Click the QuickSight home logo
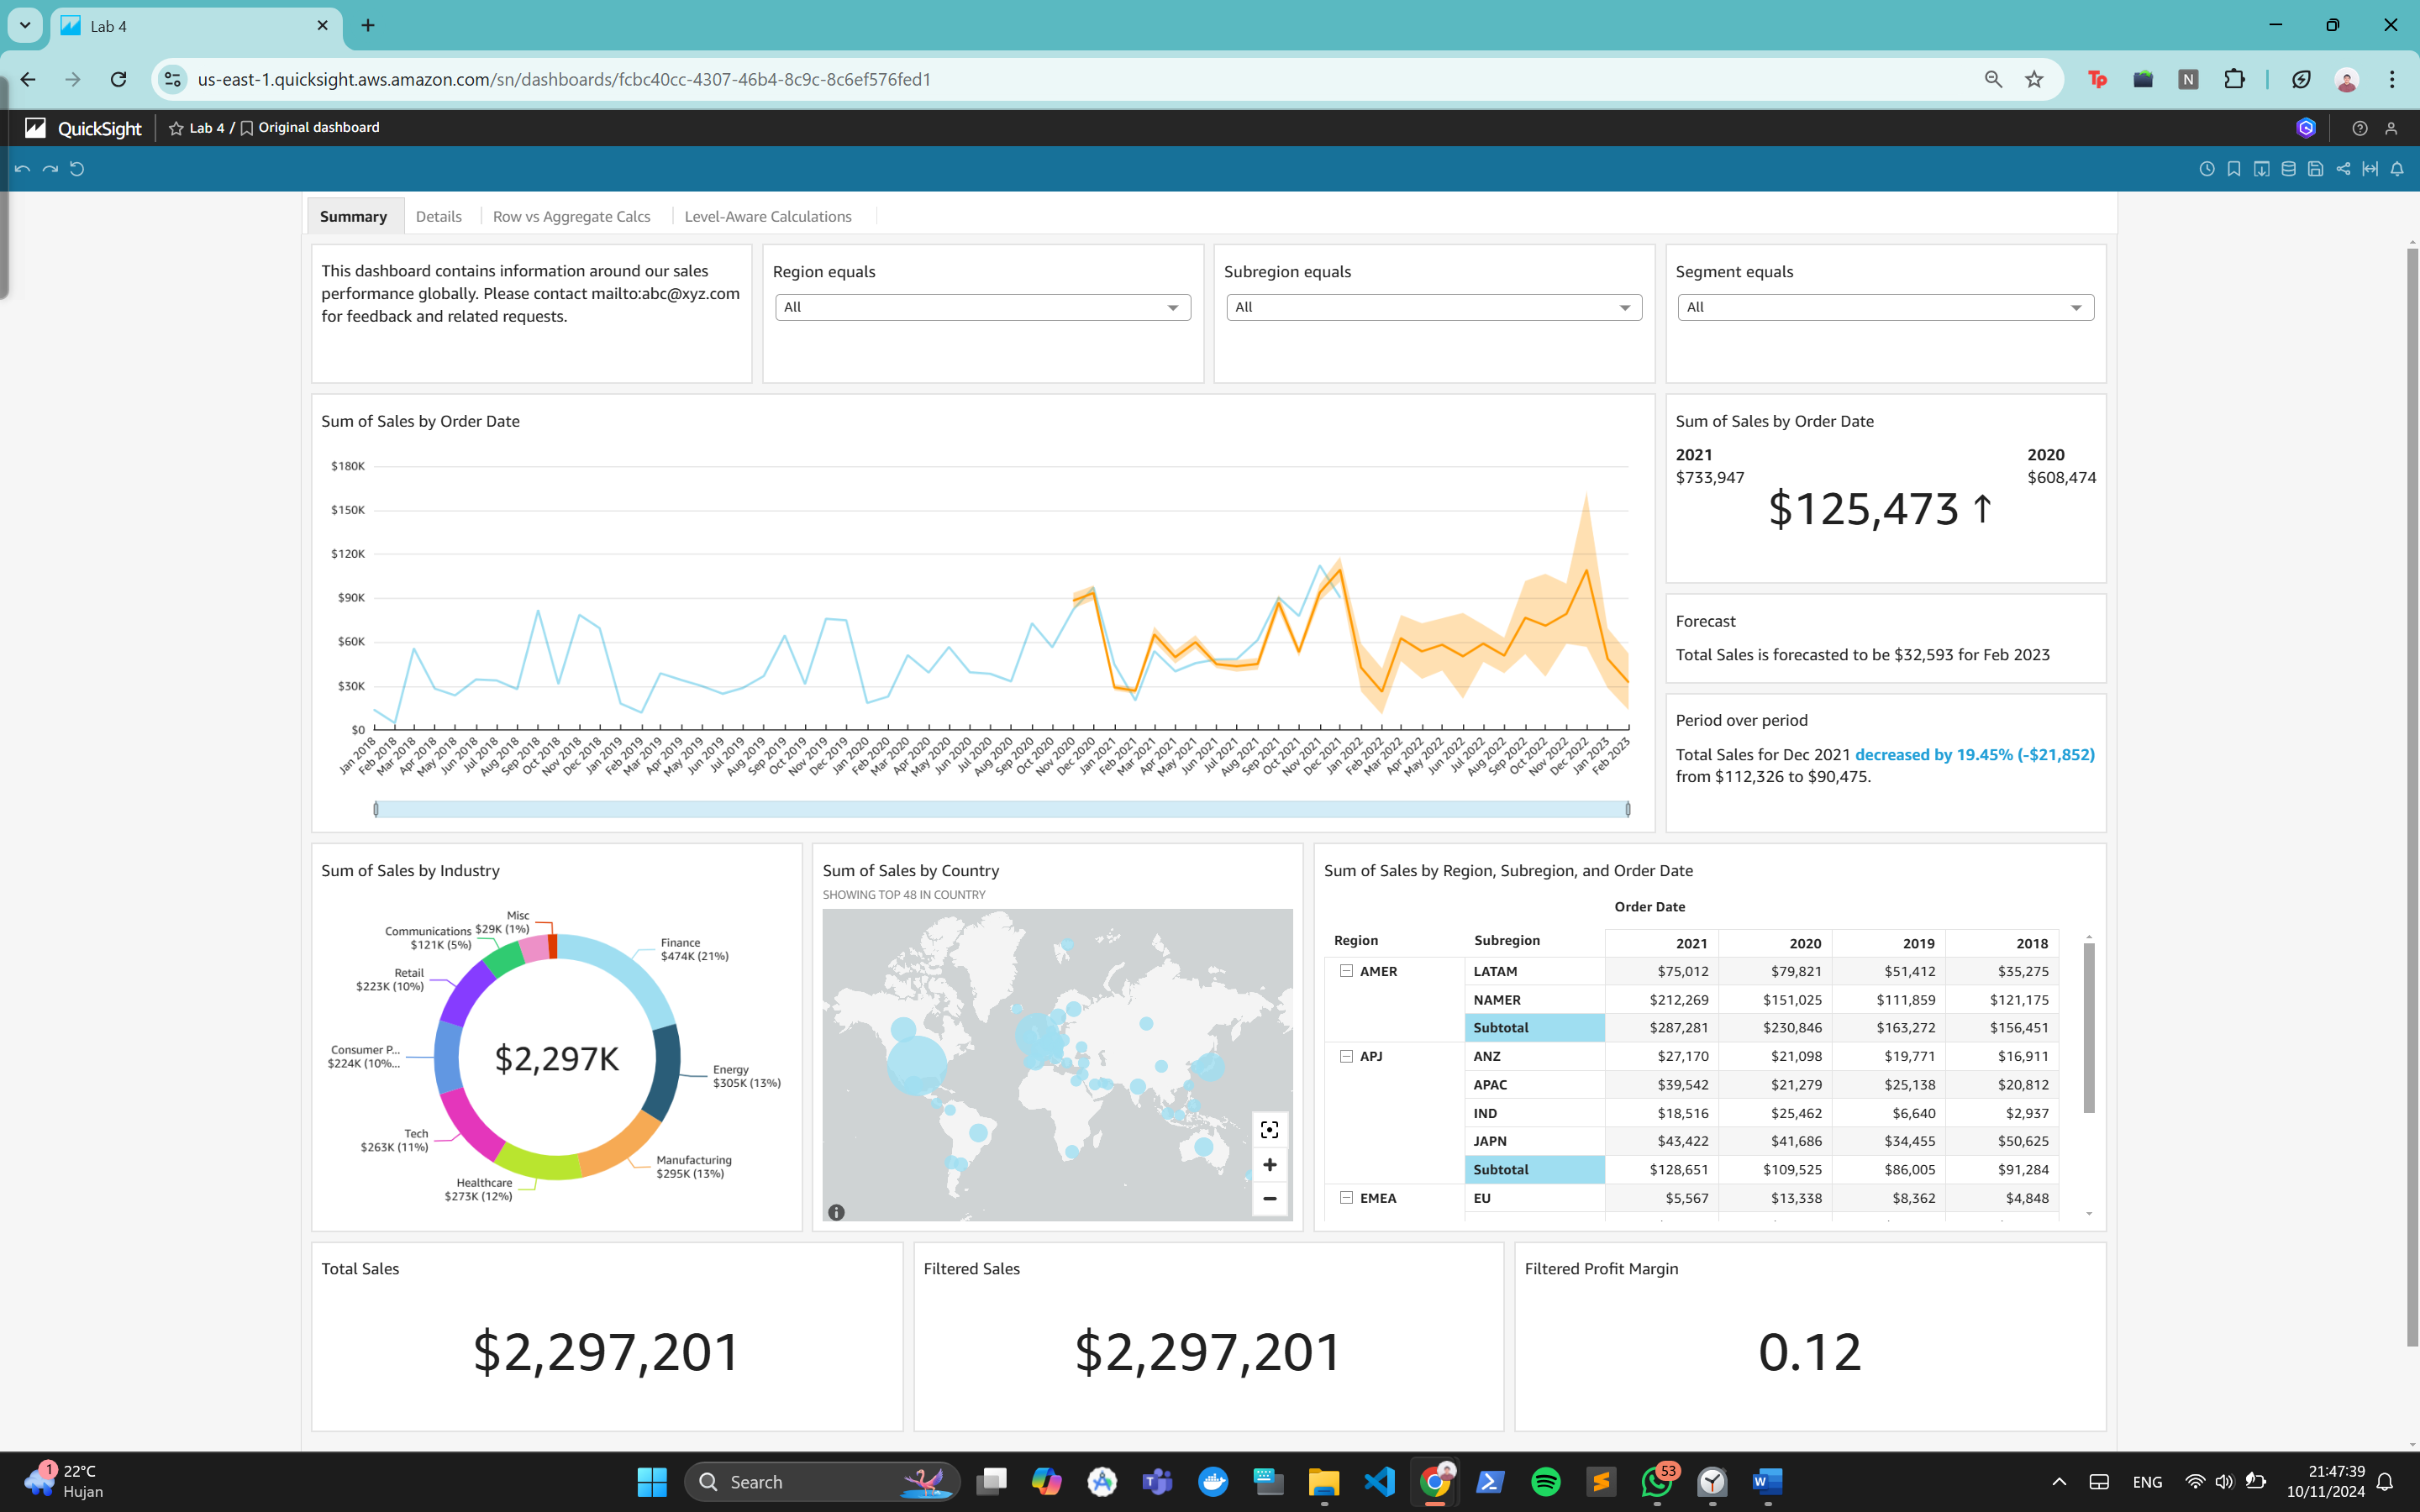This screenshot has width=2420, height=1512. coord(83,128)
